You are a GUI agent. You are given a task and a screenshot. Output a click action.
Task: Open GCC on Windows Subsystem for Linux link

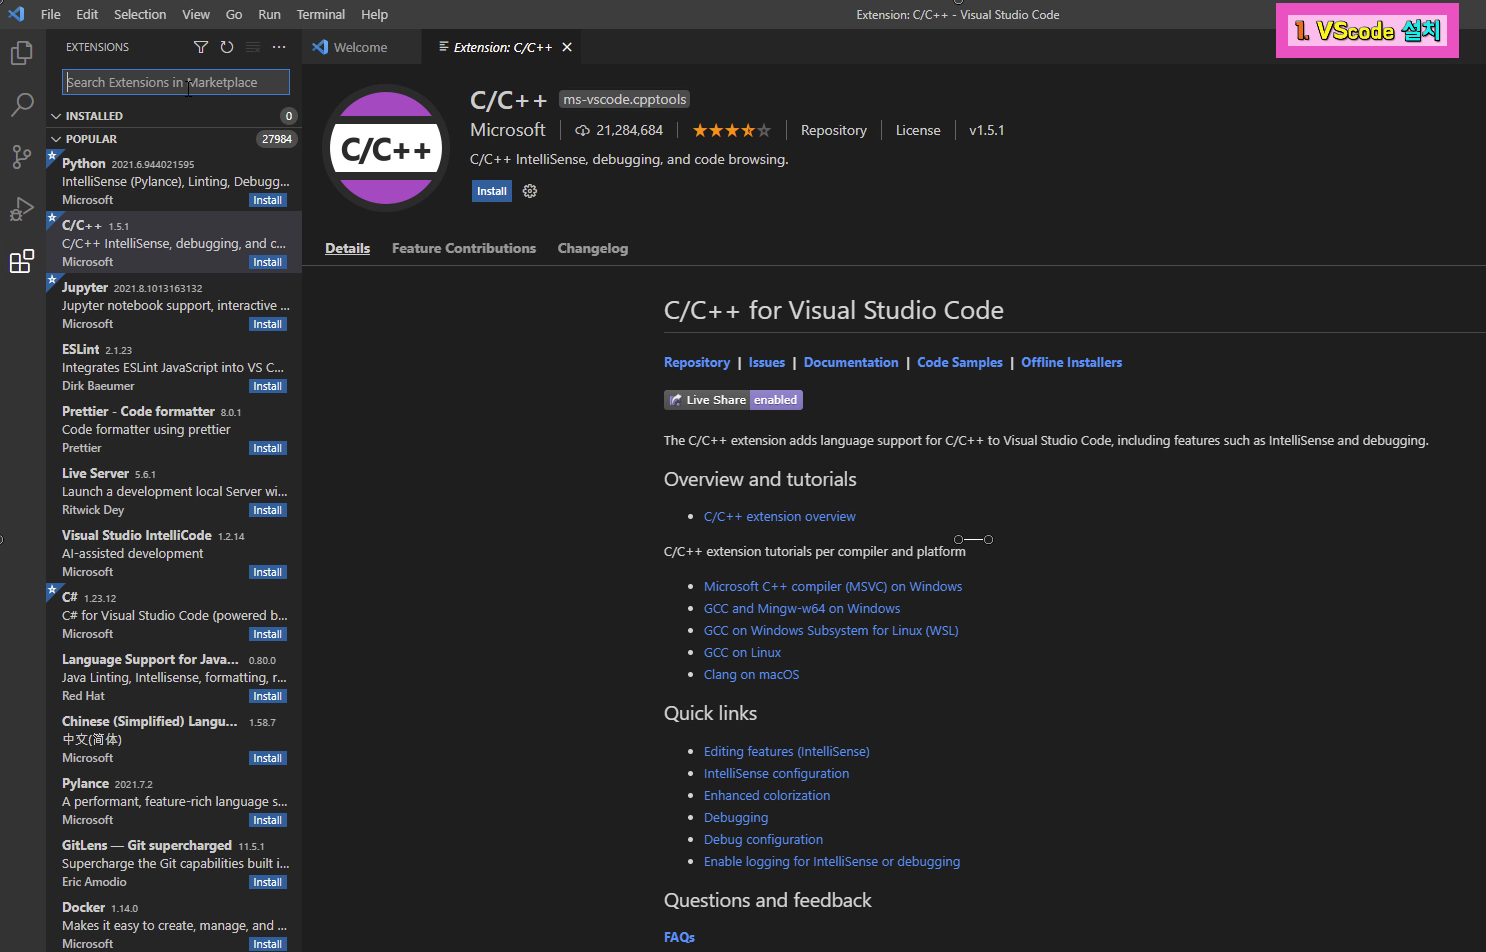click(x=831, y=631)
